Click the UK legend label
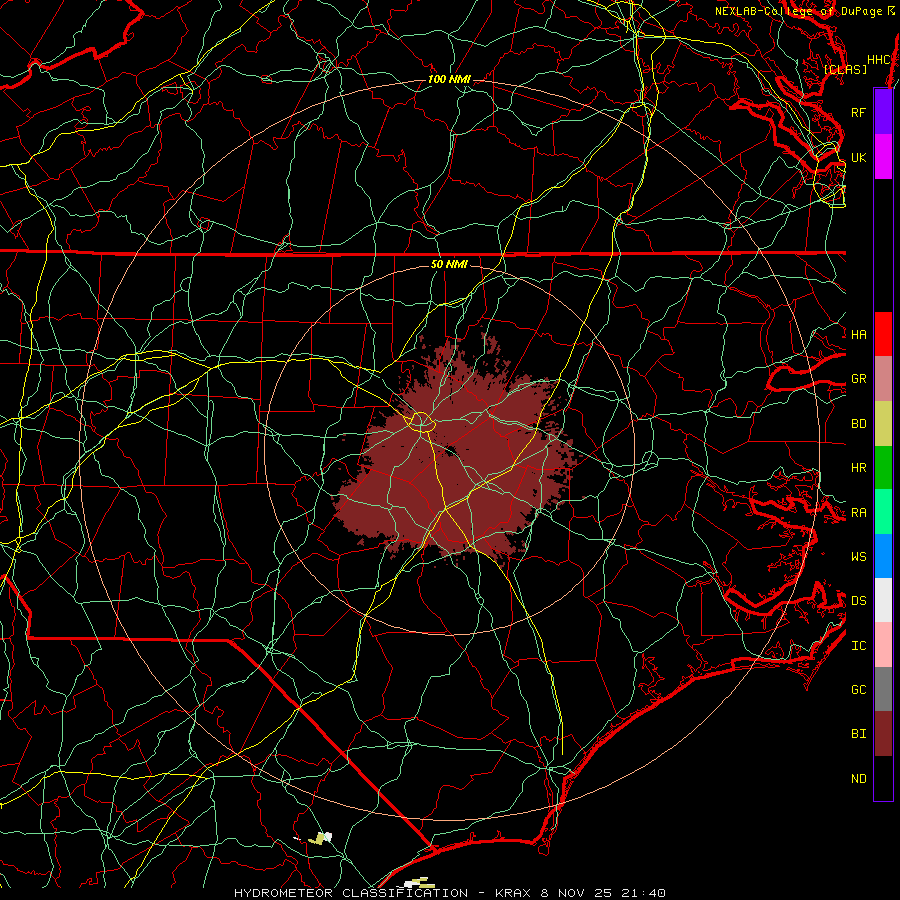900x900 pixels. tap(859, 158)
